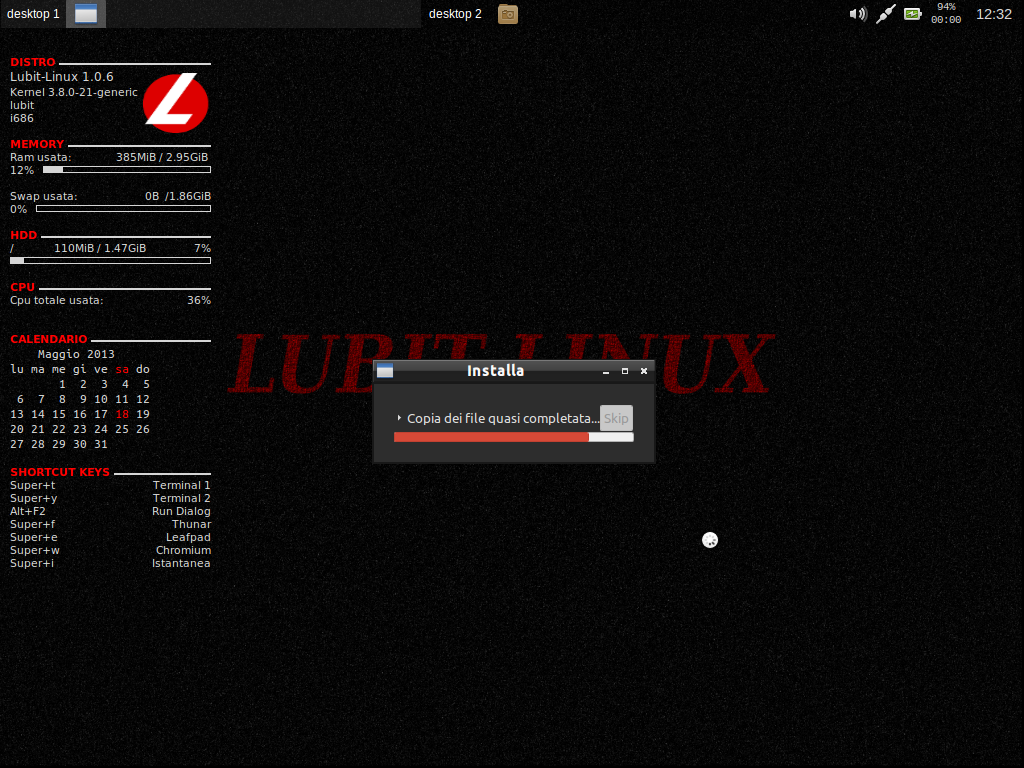1024x768 pixels.
Task: Click the HDD usage bar under /
Action: pos(110,260)
